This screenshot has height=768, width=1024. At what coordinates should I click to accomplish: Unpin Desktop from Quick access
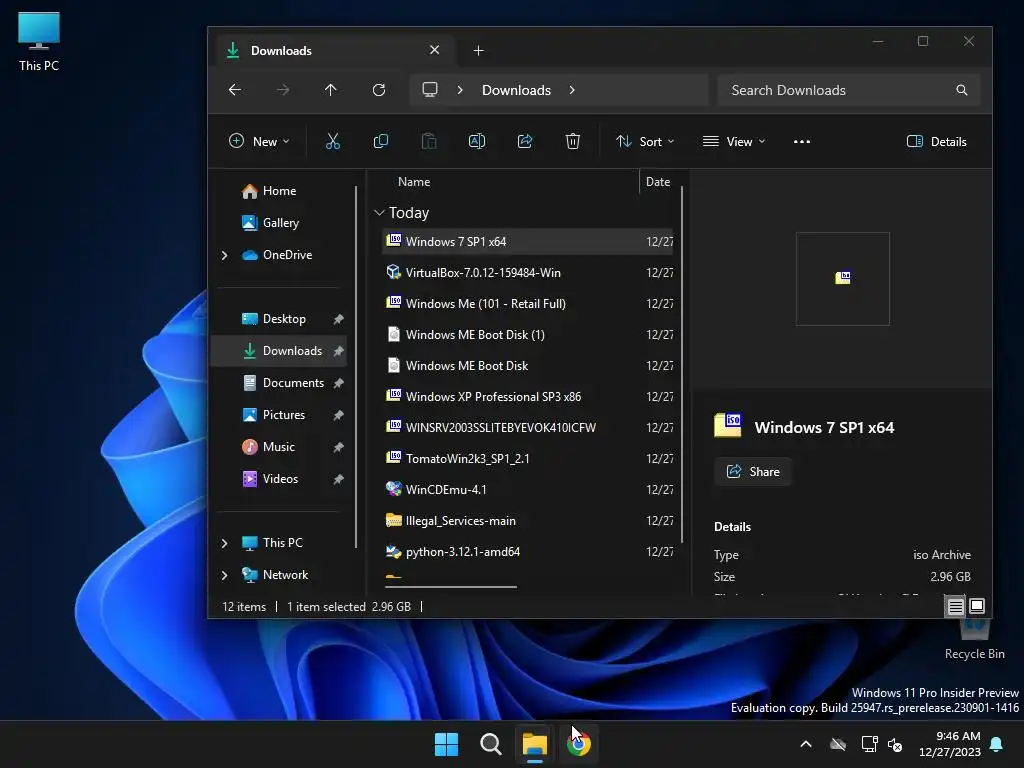click(x=338, y=319)
